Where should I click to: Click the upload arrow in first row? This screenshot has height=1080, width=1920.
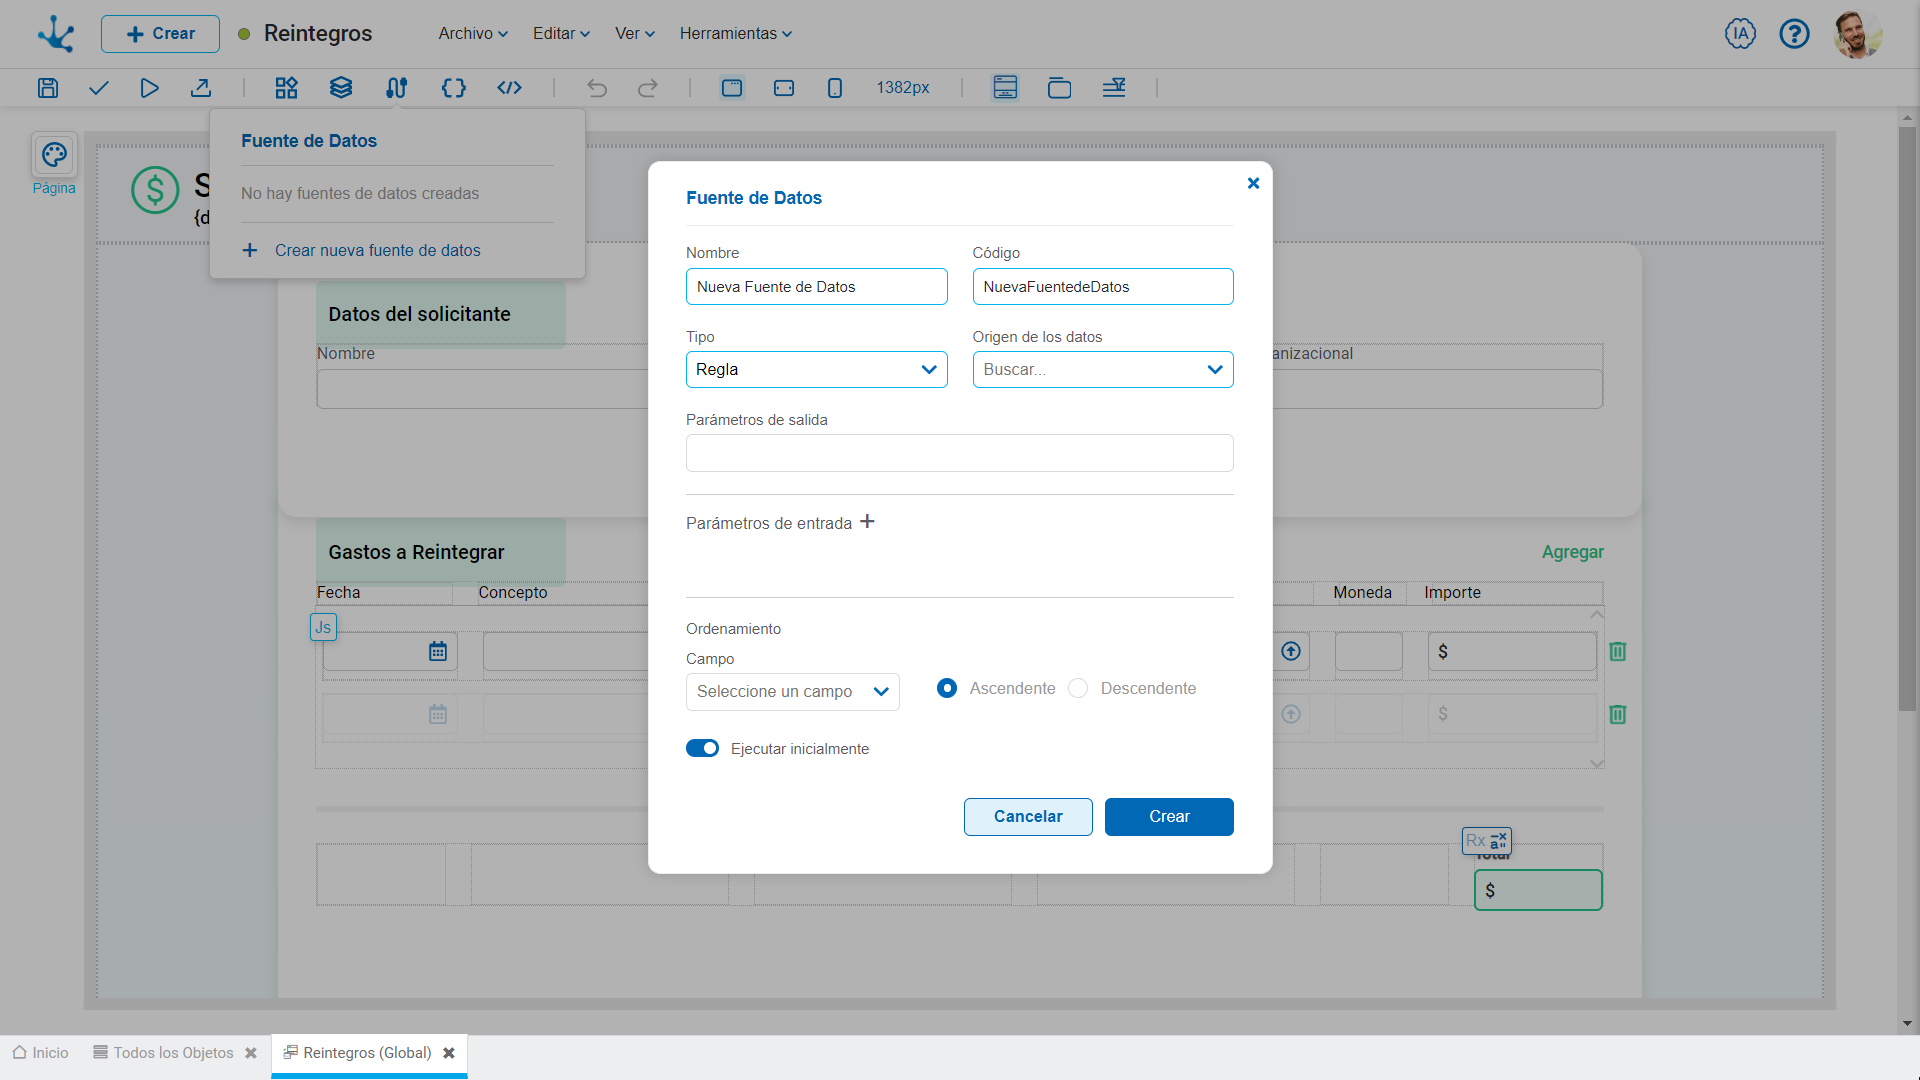1291,652
